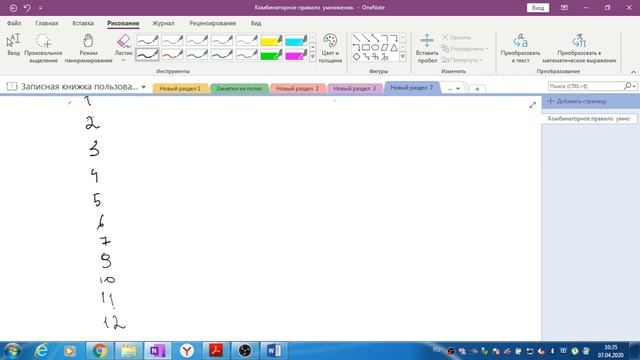The width and height of the screenshot is (640, 360).
Task: Enable Режим панорамирования hand tool
Action: pos(88,48)
